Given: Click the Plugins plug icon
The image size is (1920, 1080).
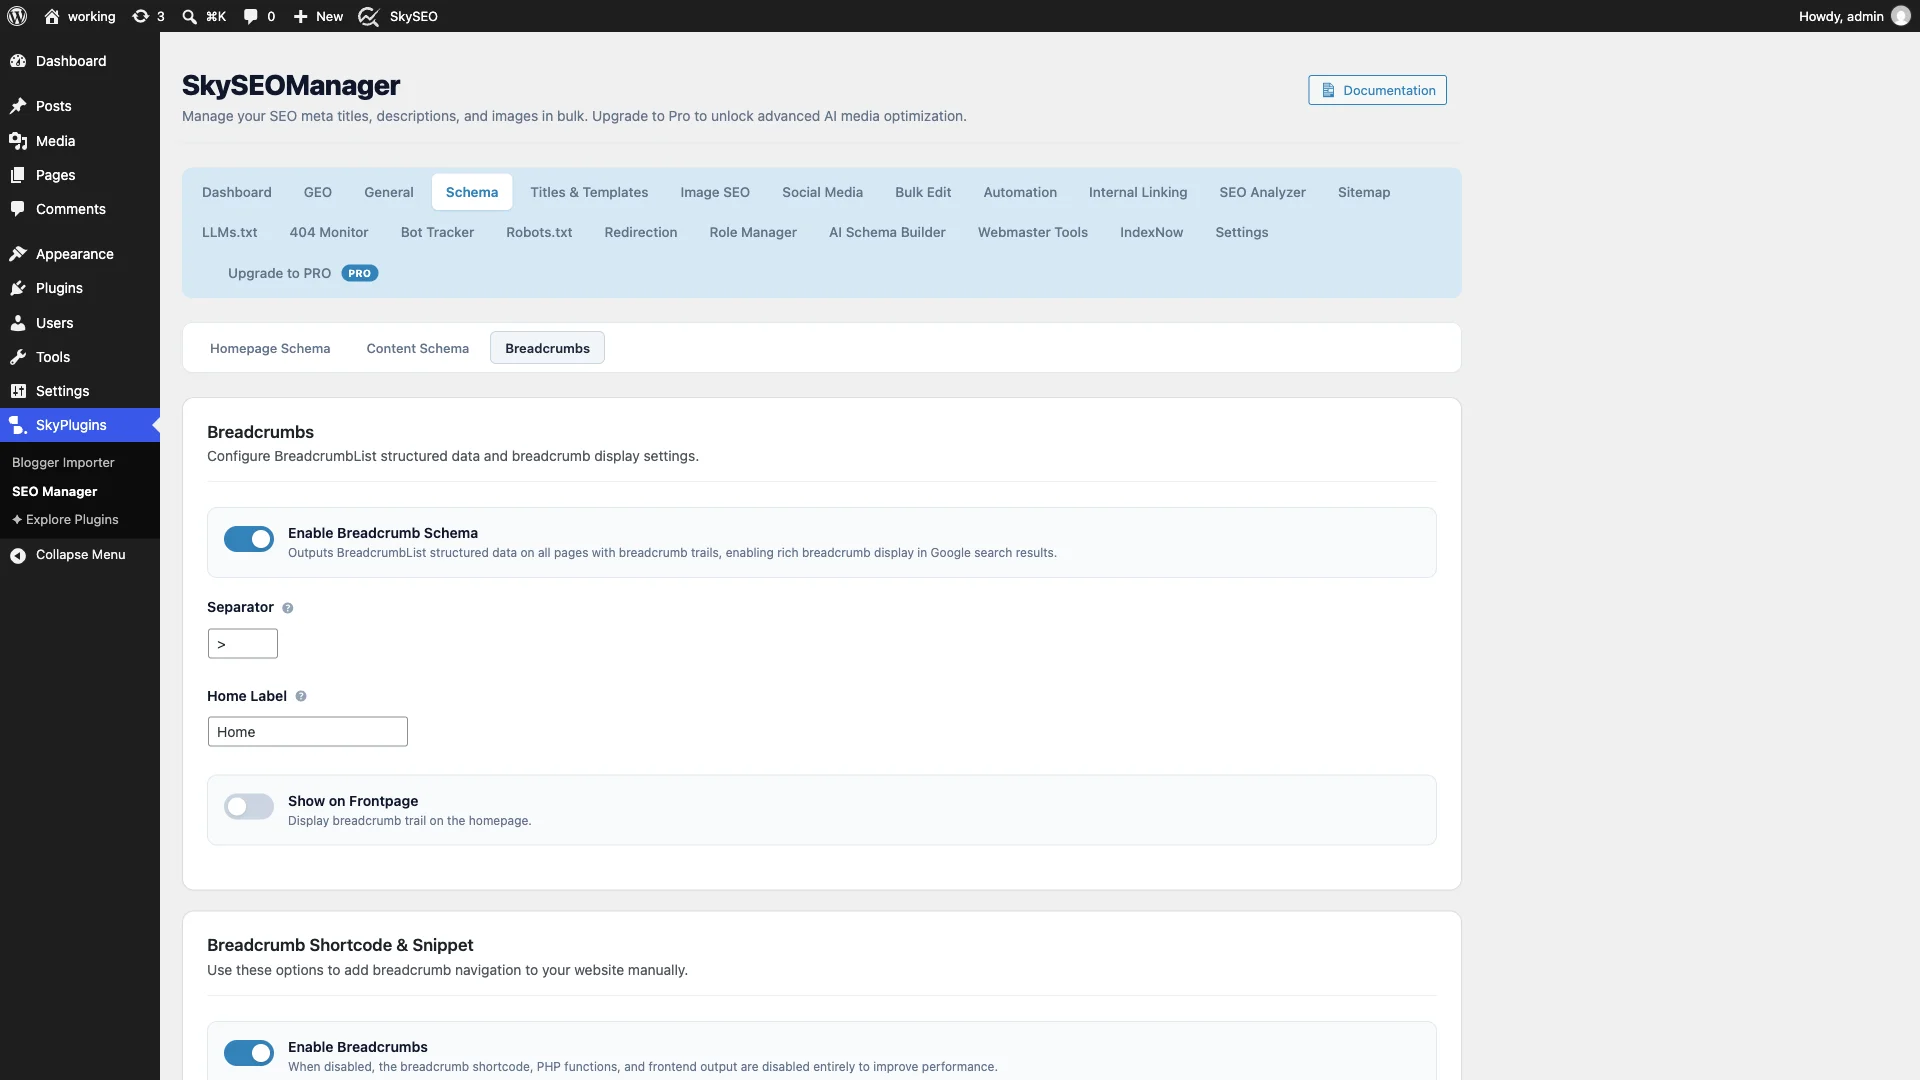Looking at the screenshot, I should point(18,288).
